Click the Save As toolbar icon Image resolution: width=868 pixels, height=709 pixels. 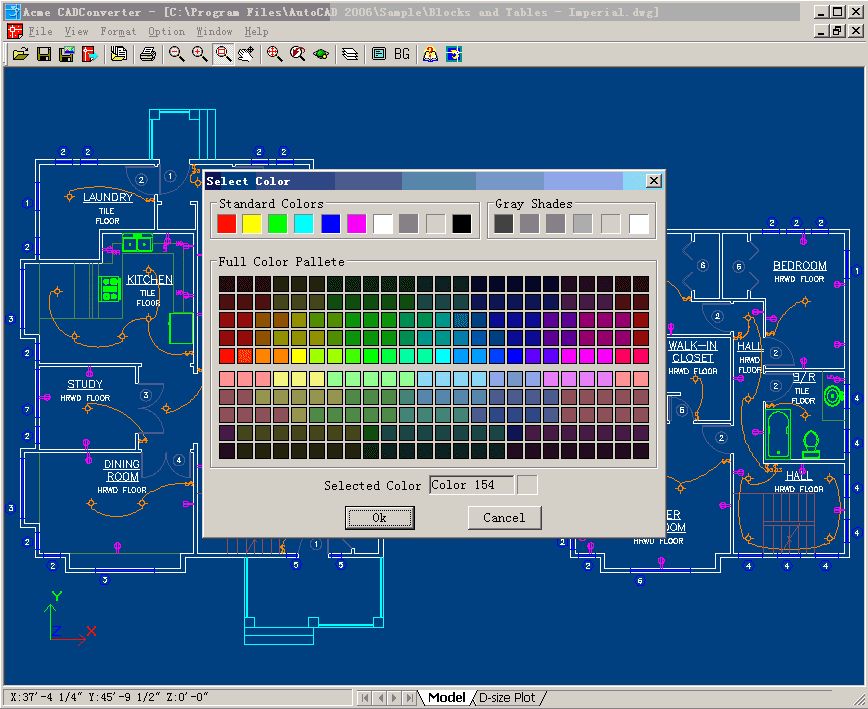click(66, 53)
